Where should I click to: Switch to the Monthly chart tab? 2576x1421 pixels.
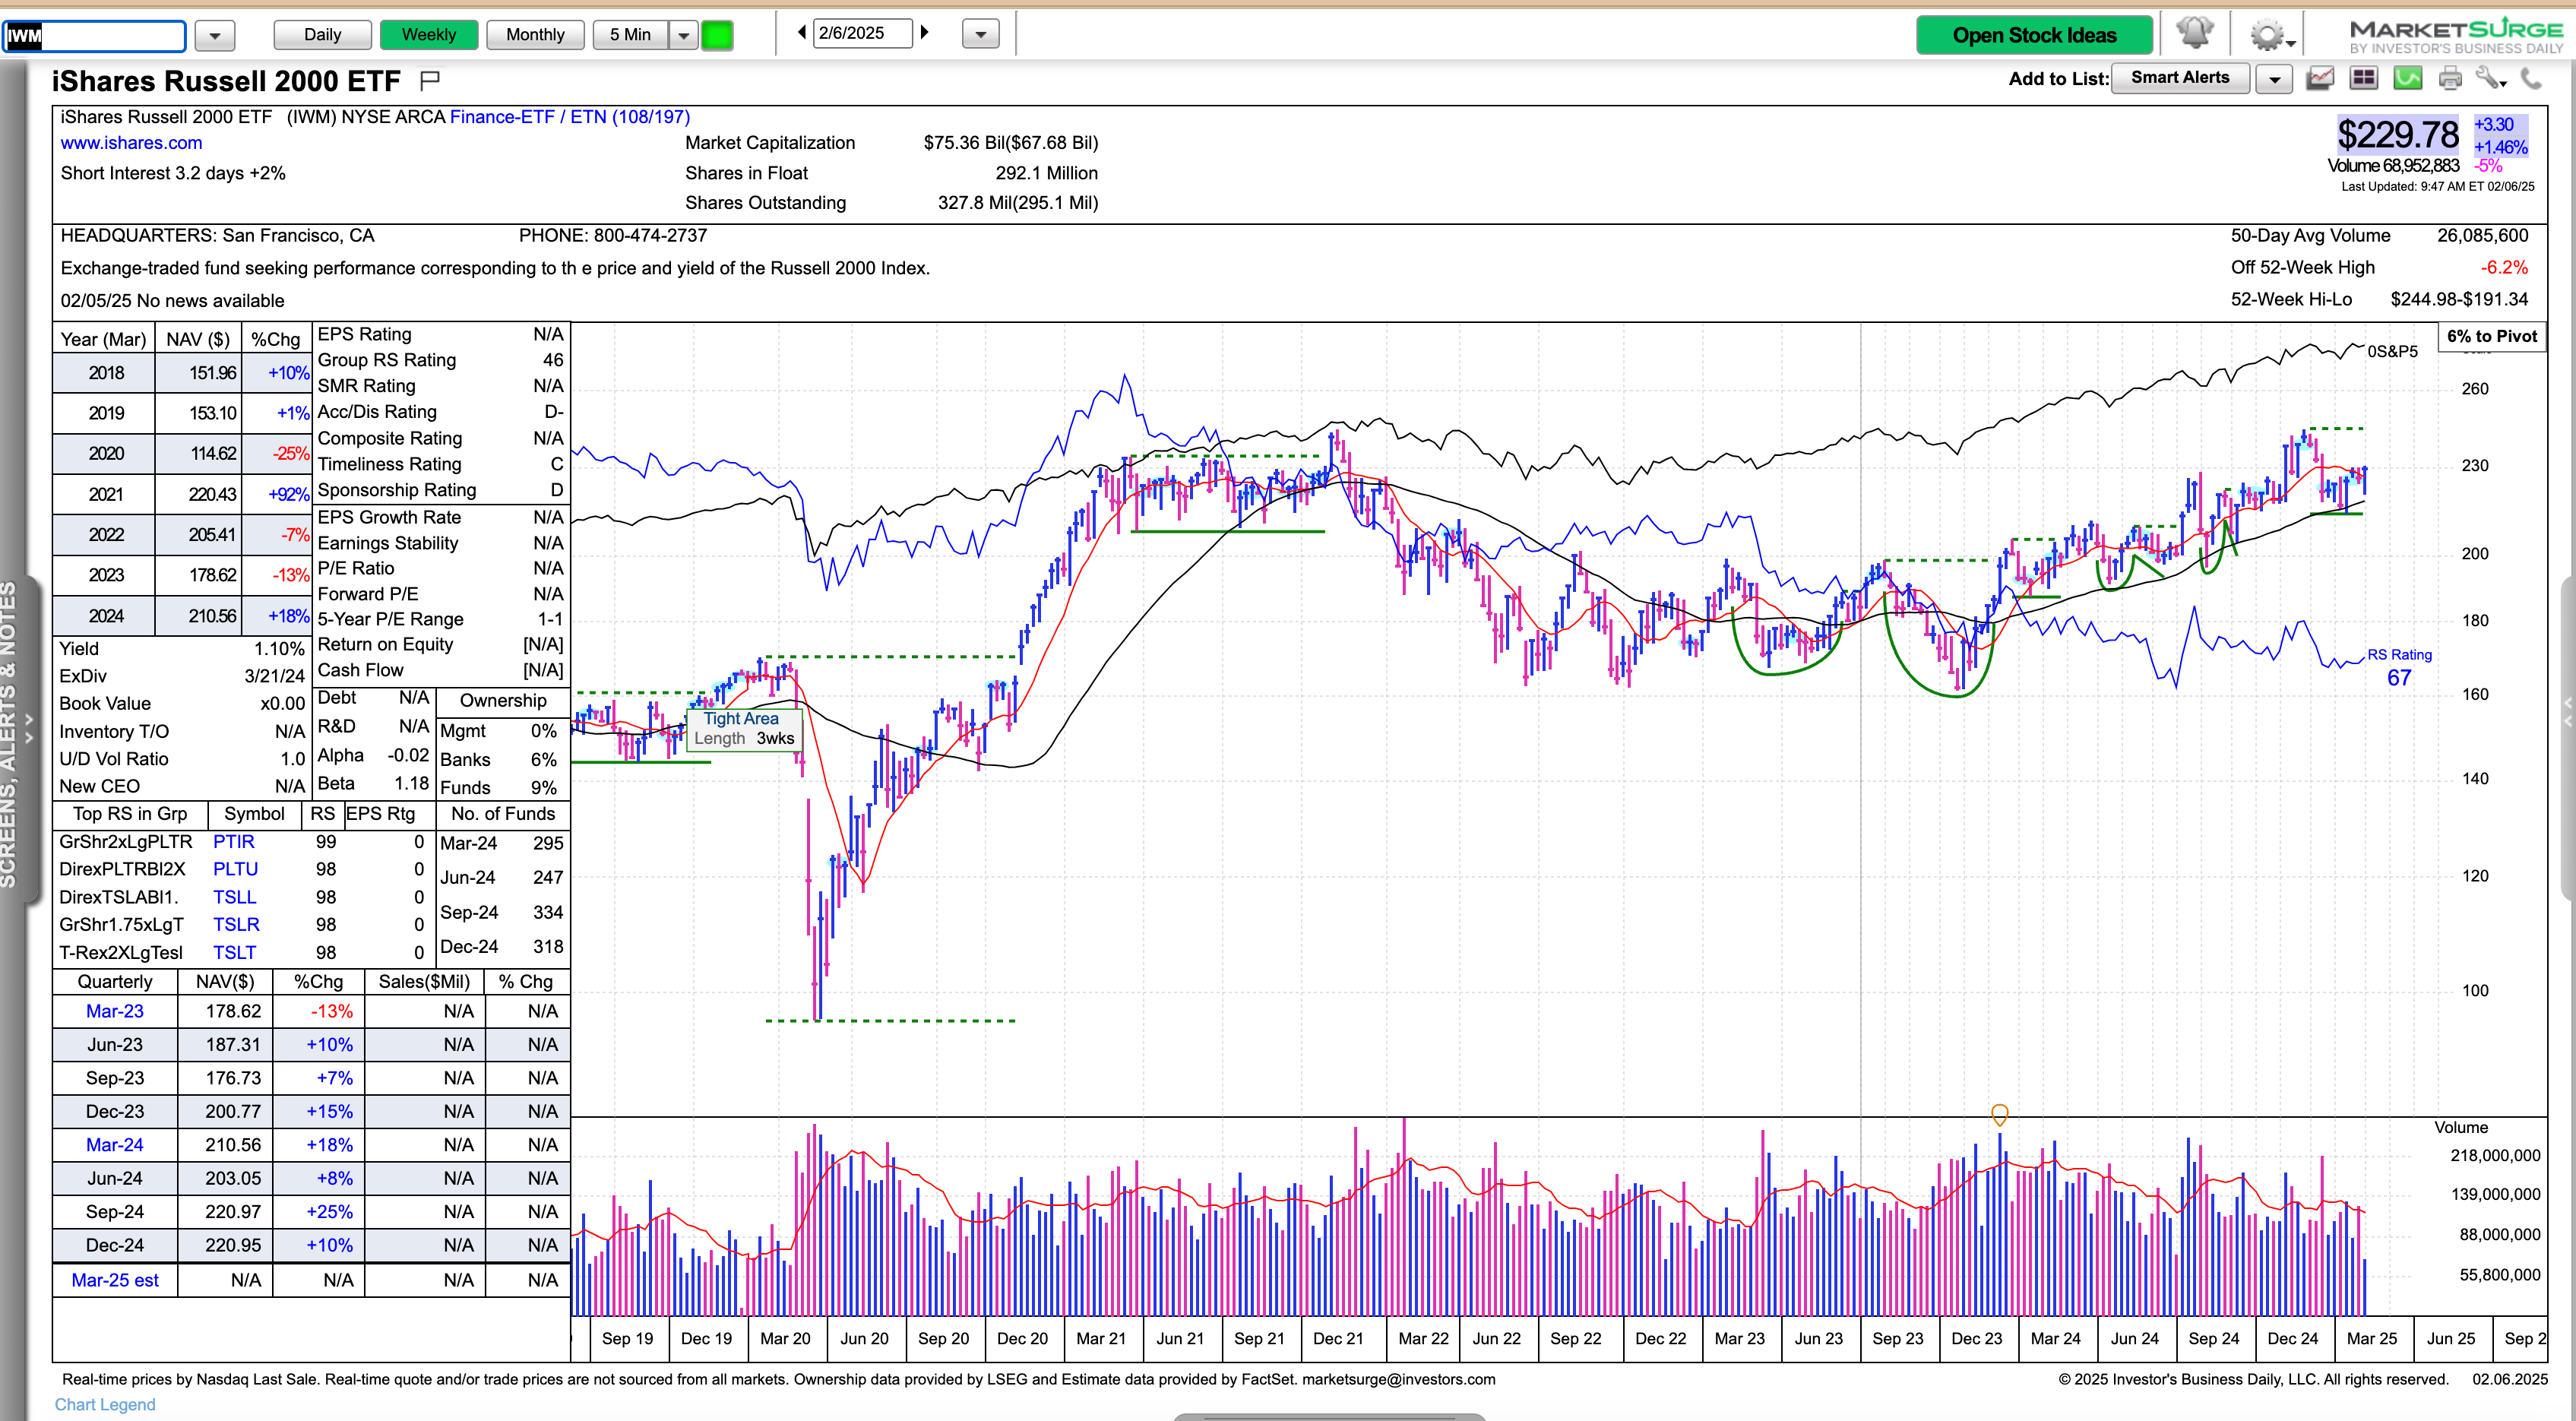(x=535, y=35)
